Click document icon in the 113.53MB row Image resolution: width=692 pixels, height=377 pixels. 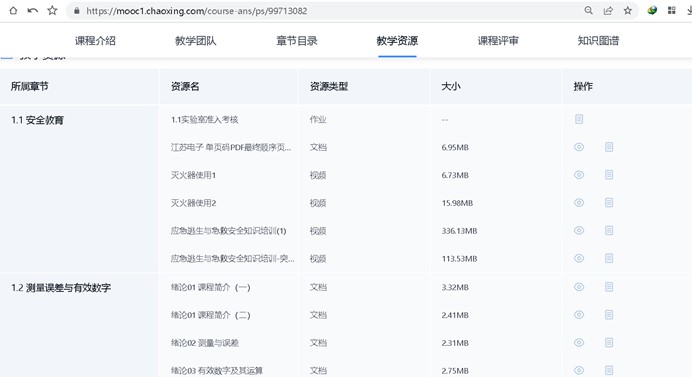pos(609,258)
